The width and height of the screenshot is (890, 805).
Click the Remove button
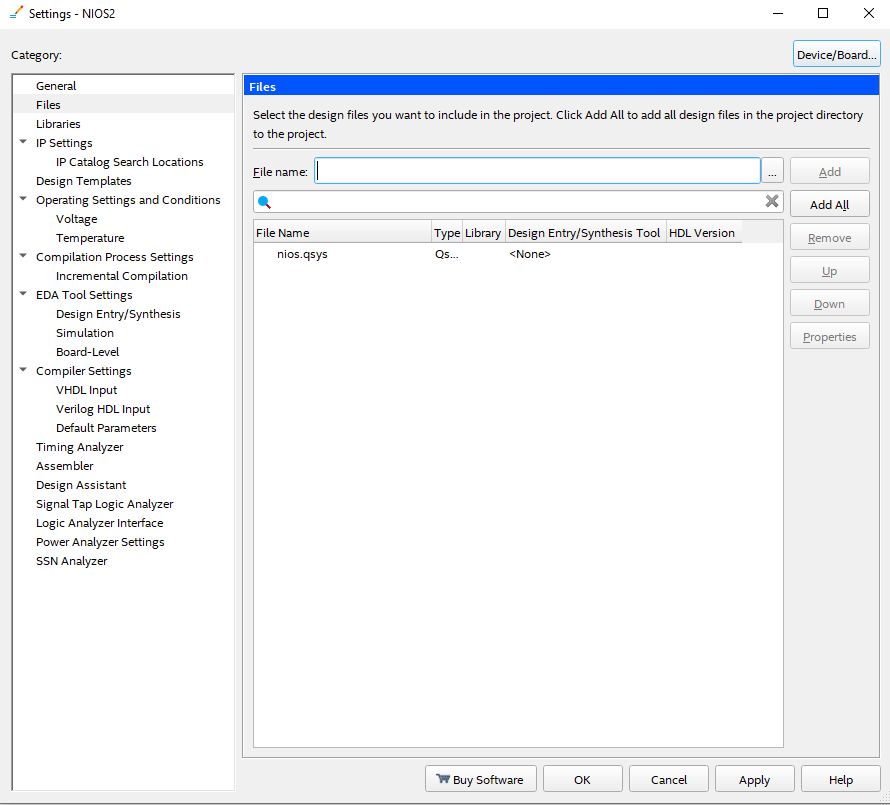(829, 237)
